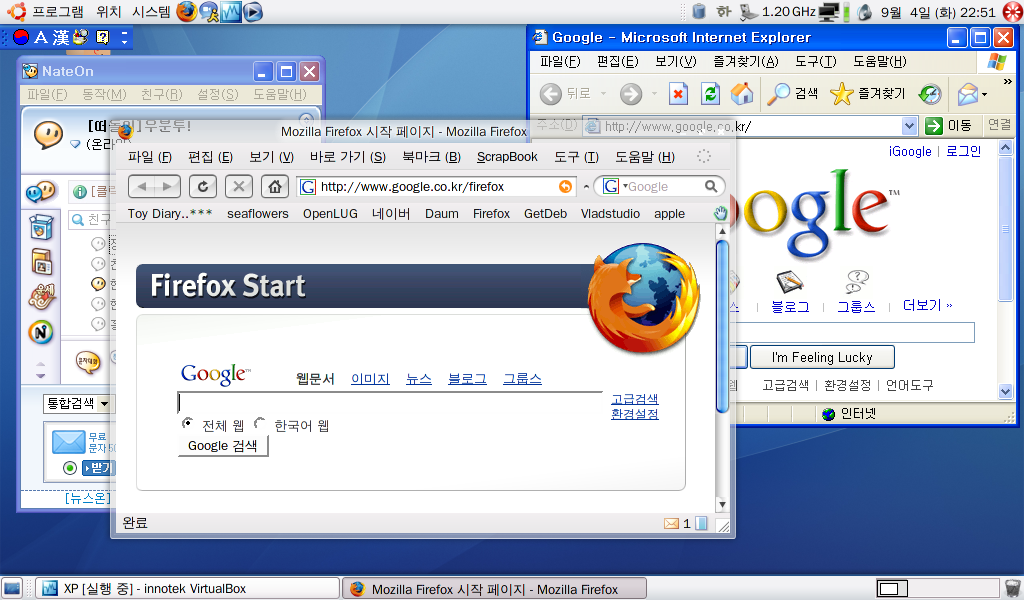Select the 한국어 웹 radio button

(260, 423)
